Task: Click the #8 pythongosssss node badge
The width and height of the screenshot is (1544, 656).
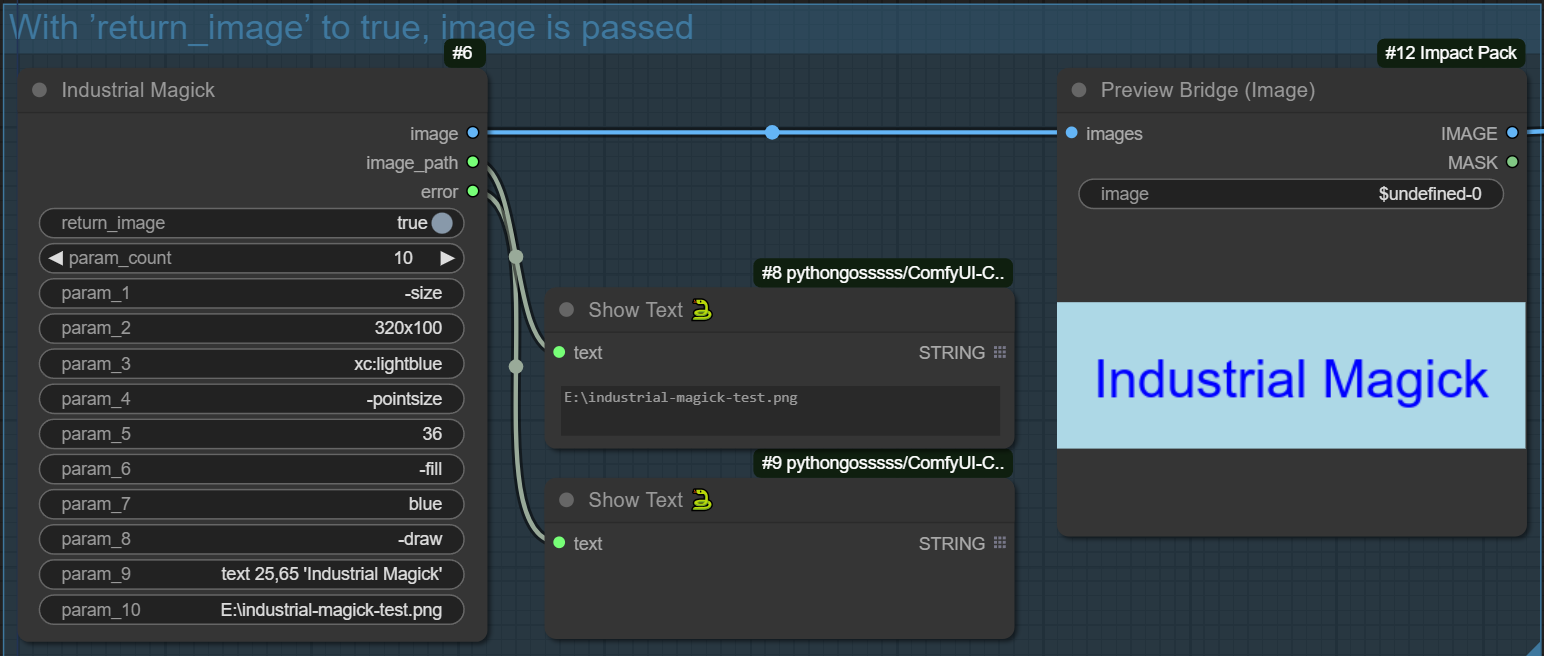Action: (883, 273)
